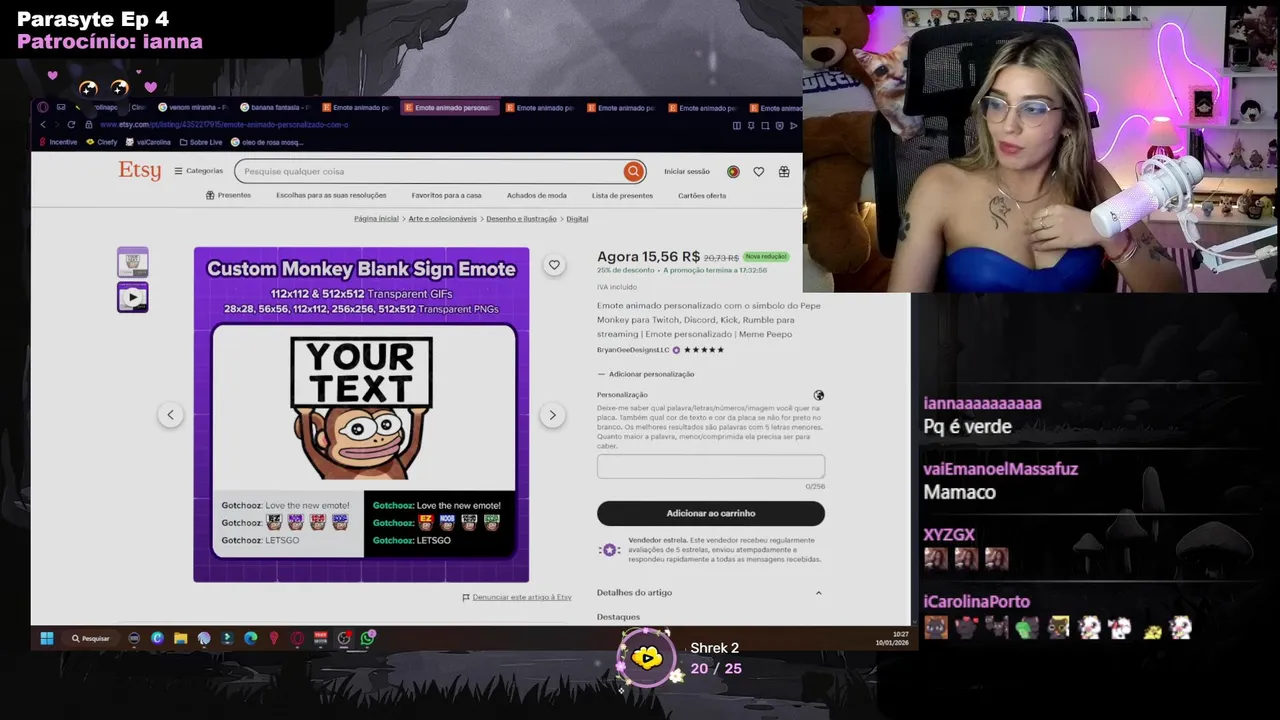
Task: Open the Digital breadcrumb
Action: tap(577, 218)
